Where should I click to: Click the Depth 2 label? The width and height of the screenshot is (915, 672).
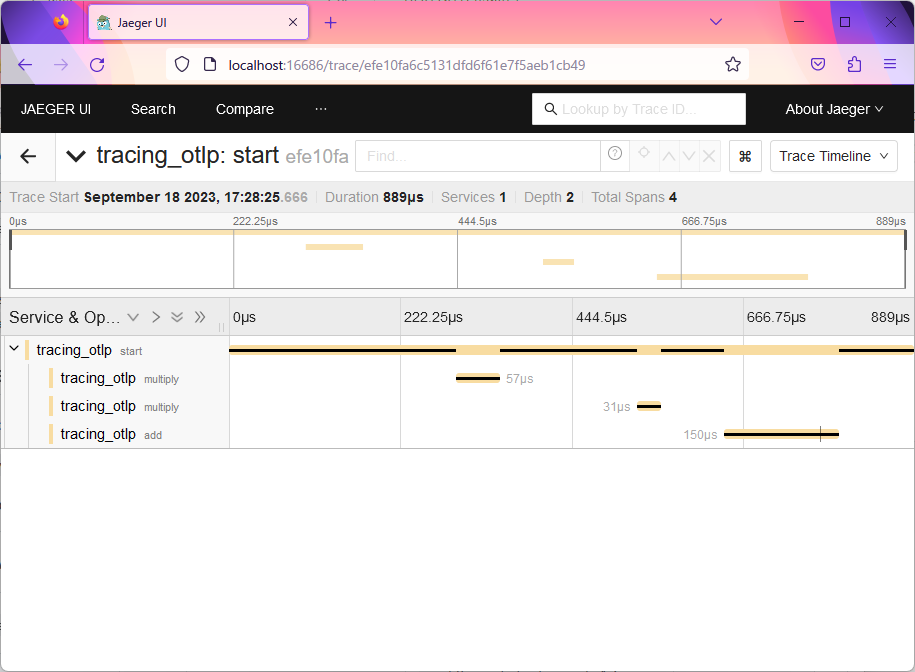(x=549, y=197)
